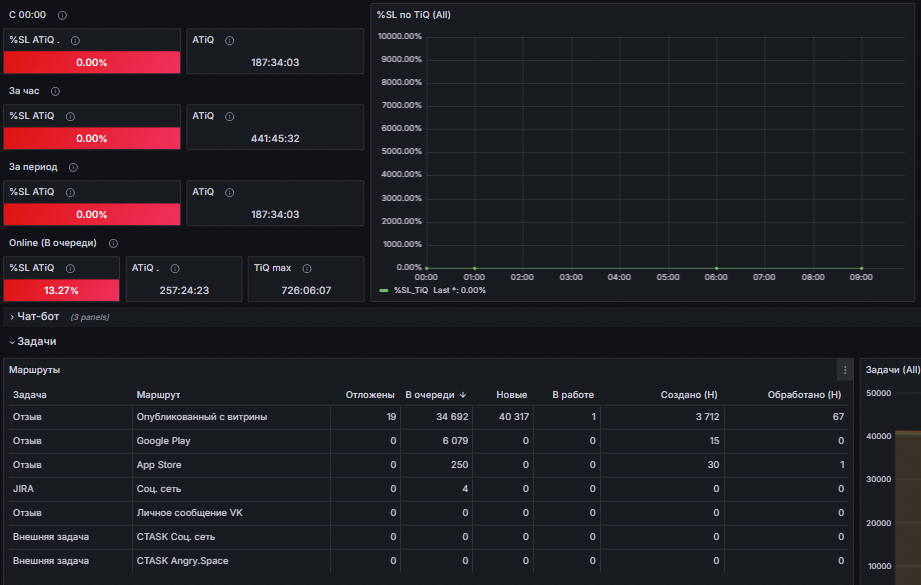The height and width of the screenshot is (585, 921).
Task: Click the 34 692 queue value
Action: pyautogui.click(x=452, y=417)
